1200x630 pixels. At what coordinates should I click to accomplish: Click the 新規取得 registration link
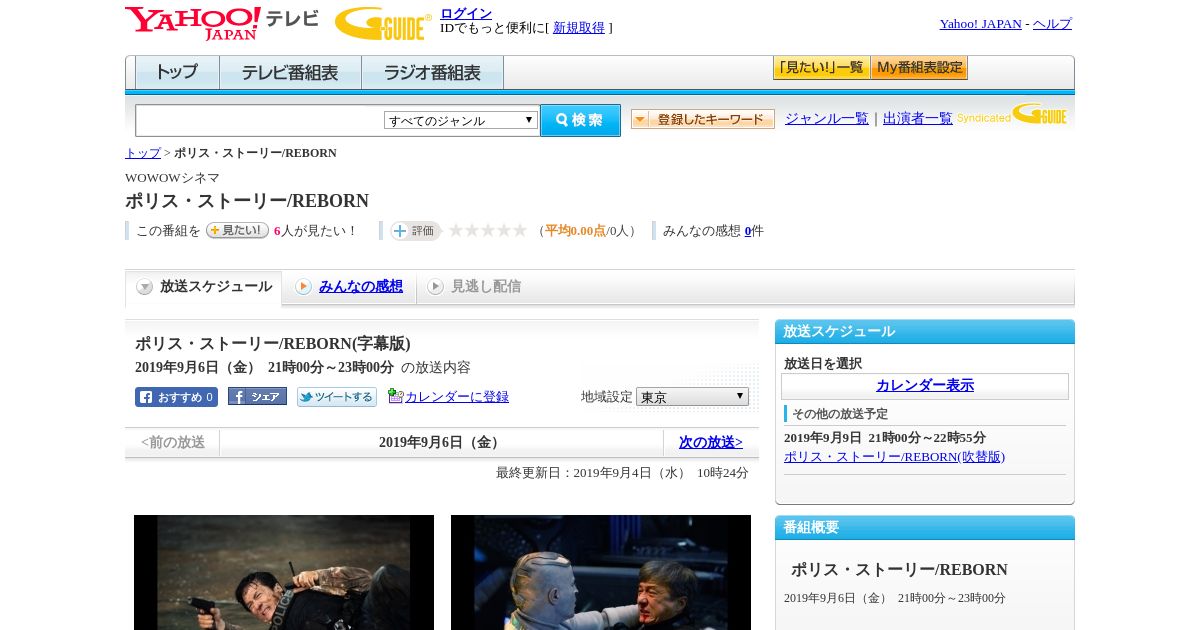point(579,28)
